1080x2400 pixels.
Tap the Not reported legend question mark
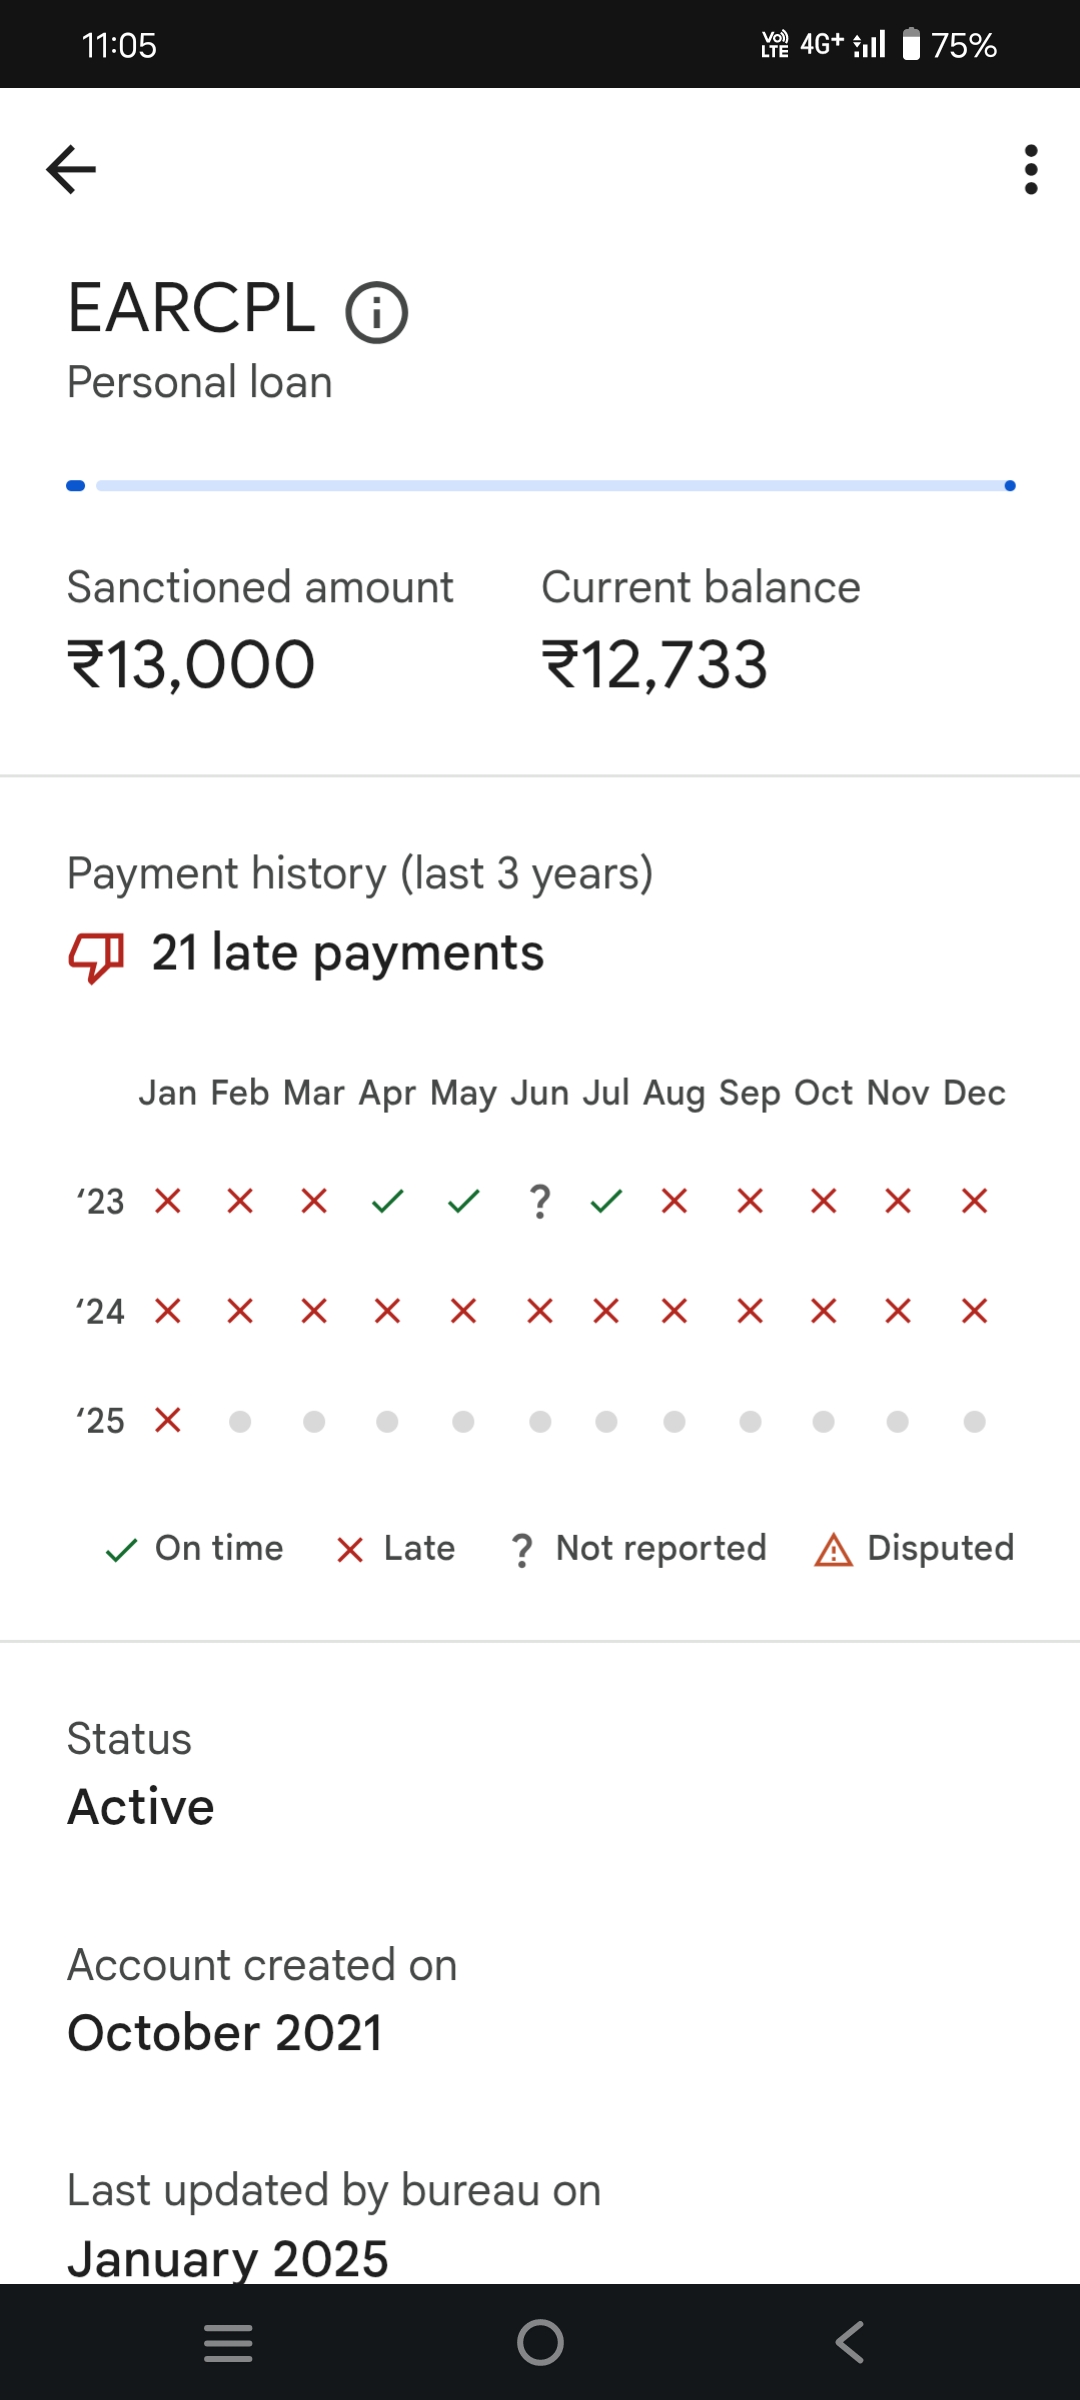[x=522, y=1550]
